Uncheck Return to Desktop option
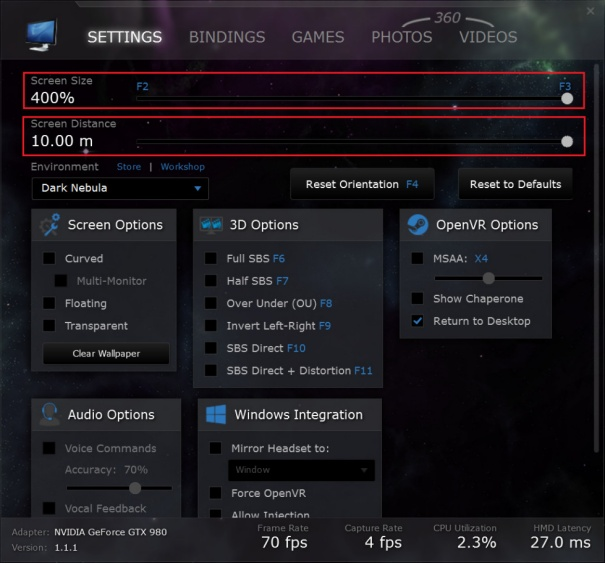Screen dimensions: 605x564 418,321
